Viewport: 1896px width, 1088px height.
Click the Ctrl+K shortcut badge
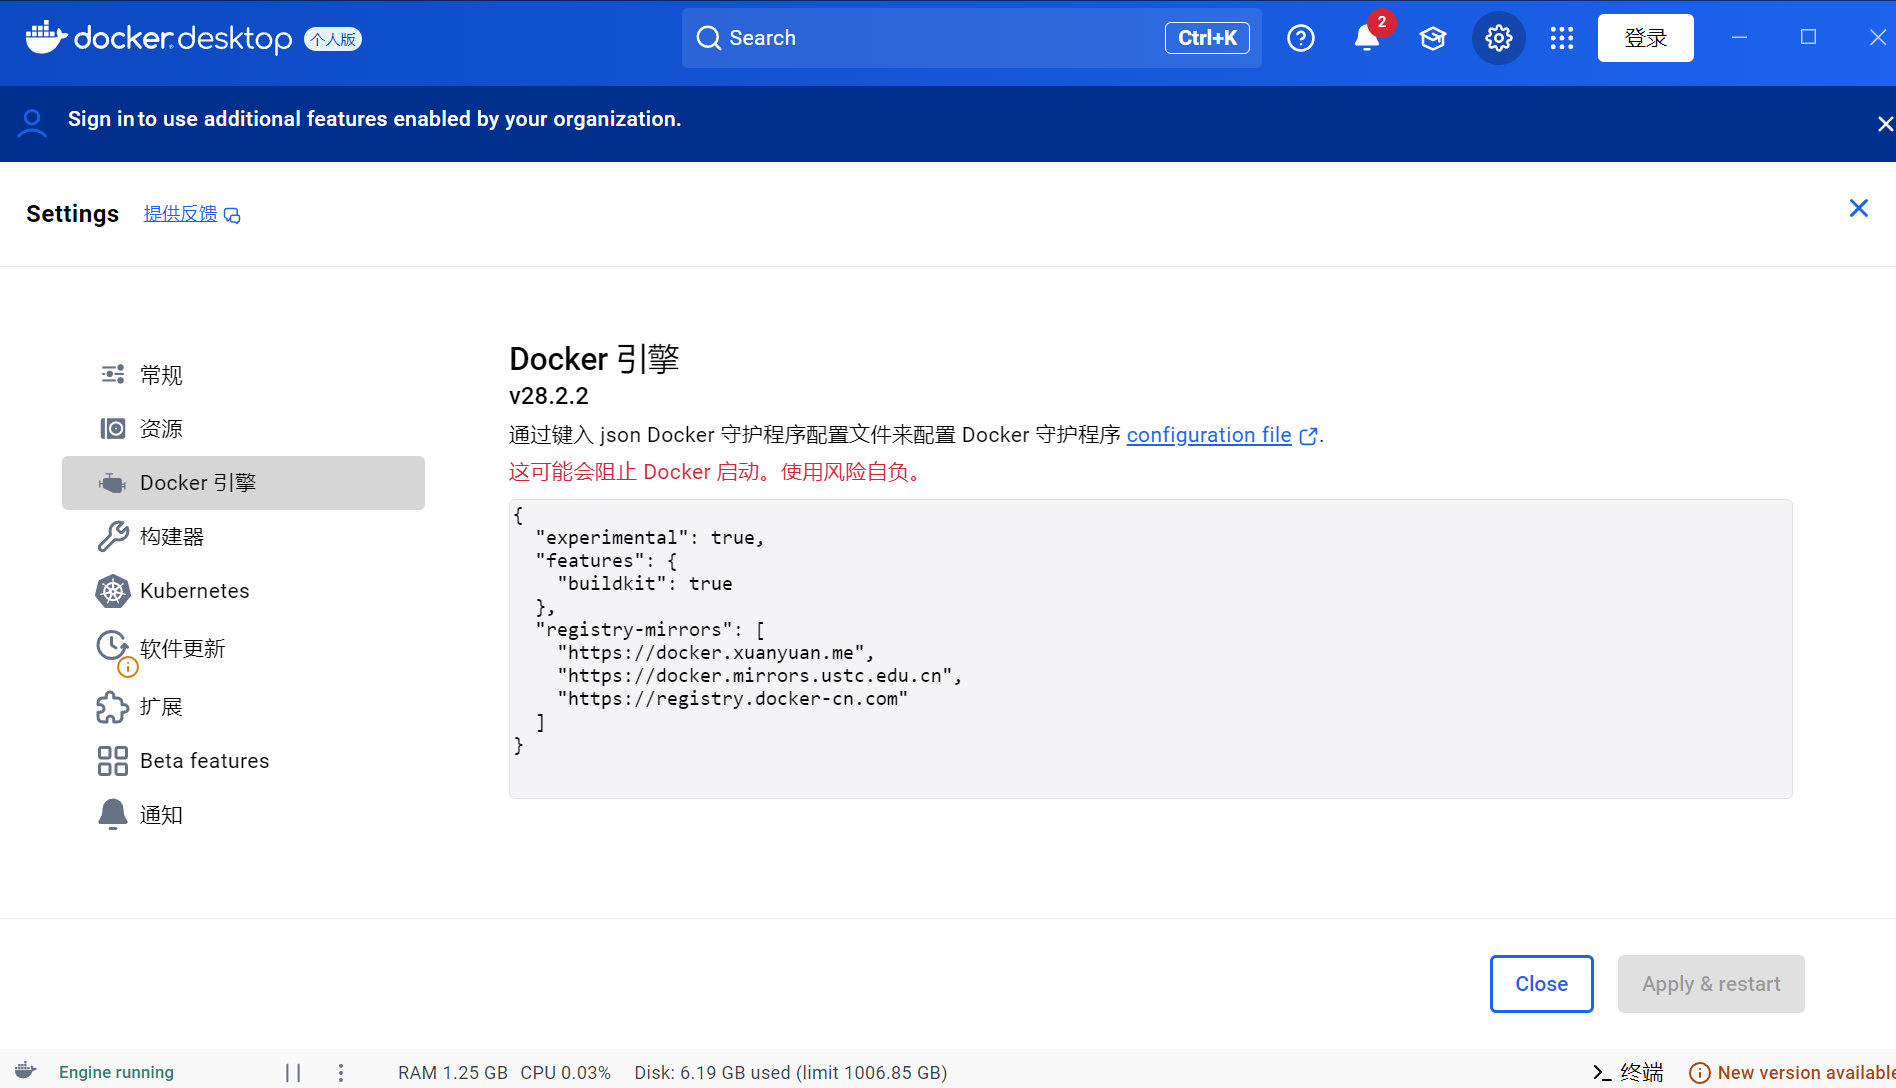(x=1207, y=38)
